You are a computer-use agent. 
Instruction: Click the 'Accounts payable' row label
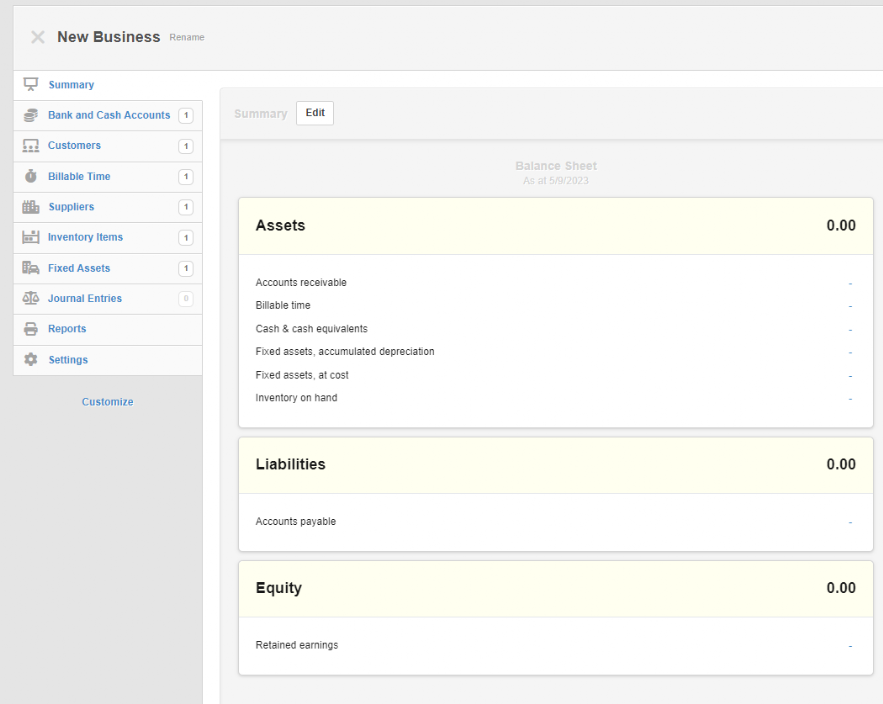[296, 522]
